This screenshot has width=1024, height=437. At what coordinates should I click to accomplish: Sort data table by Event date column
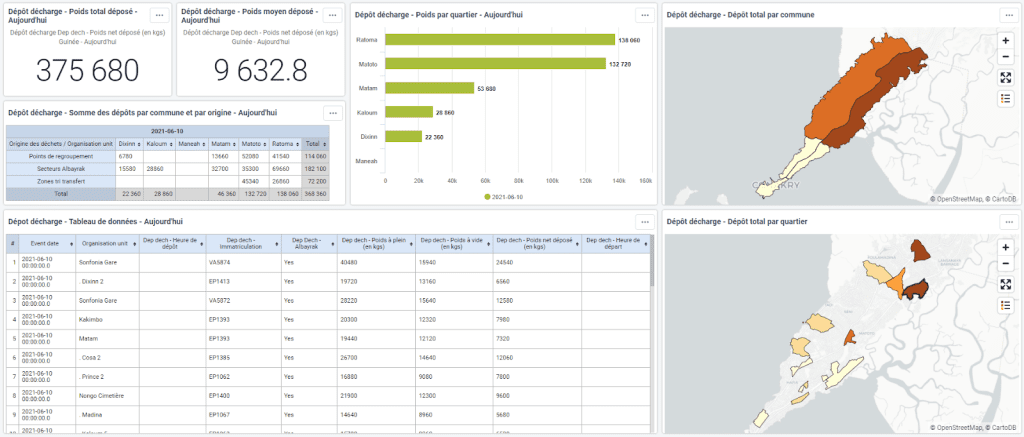point(45,243)
